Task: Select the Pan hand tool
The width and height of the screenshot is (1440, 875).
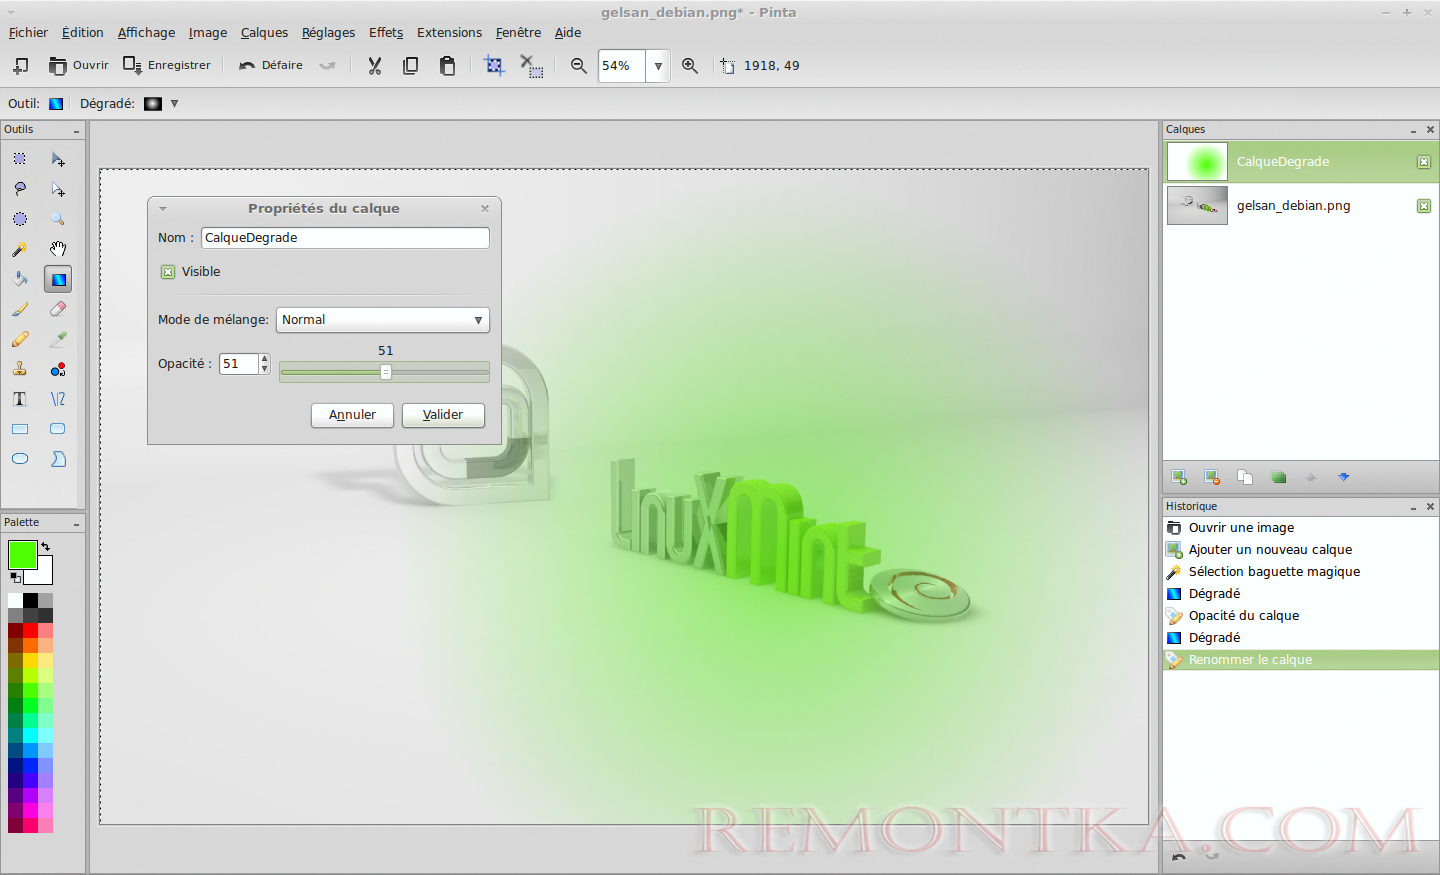Action: click(58, 249)
